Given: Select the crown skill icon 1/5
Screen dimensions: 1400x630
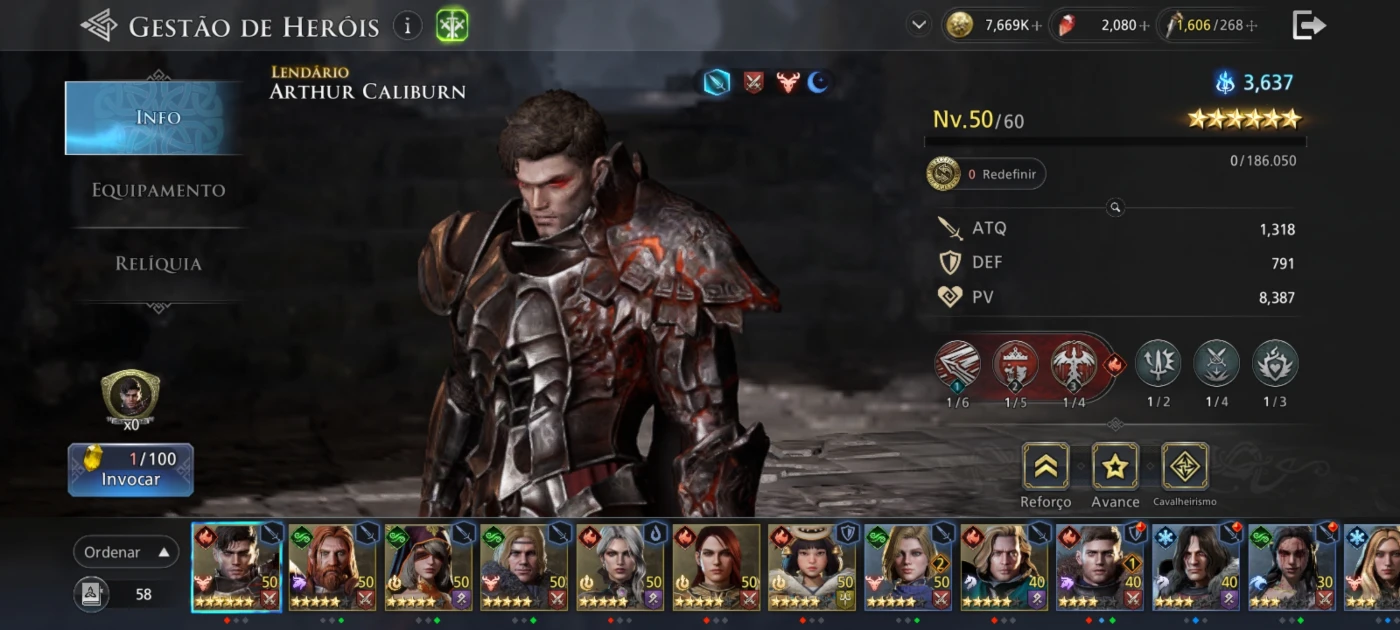Looking at the screenshot, I should pyautogui.click(x=1015, y=364).
